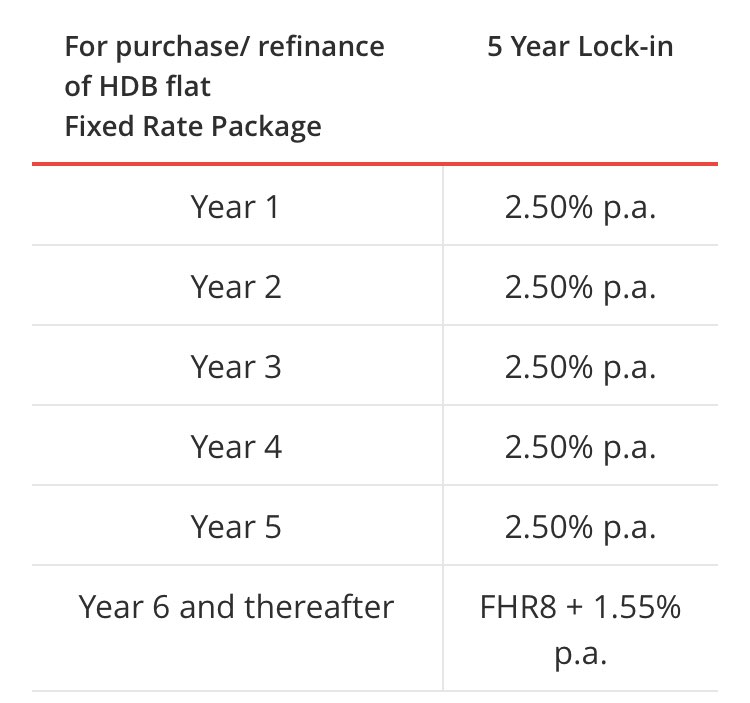
Task: Select the 2.50% p.a. rate for Year 2
Action: point(580,287)
